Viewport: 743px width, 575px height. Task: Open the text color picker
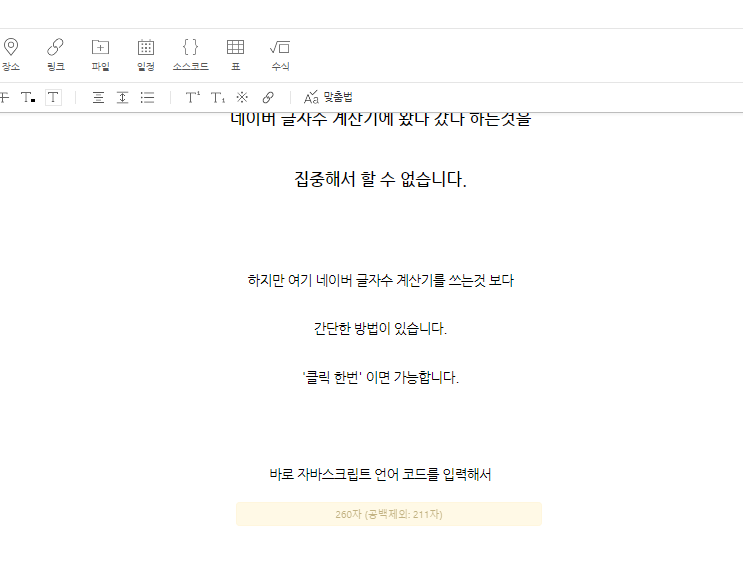(x=28, y=98)
